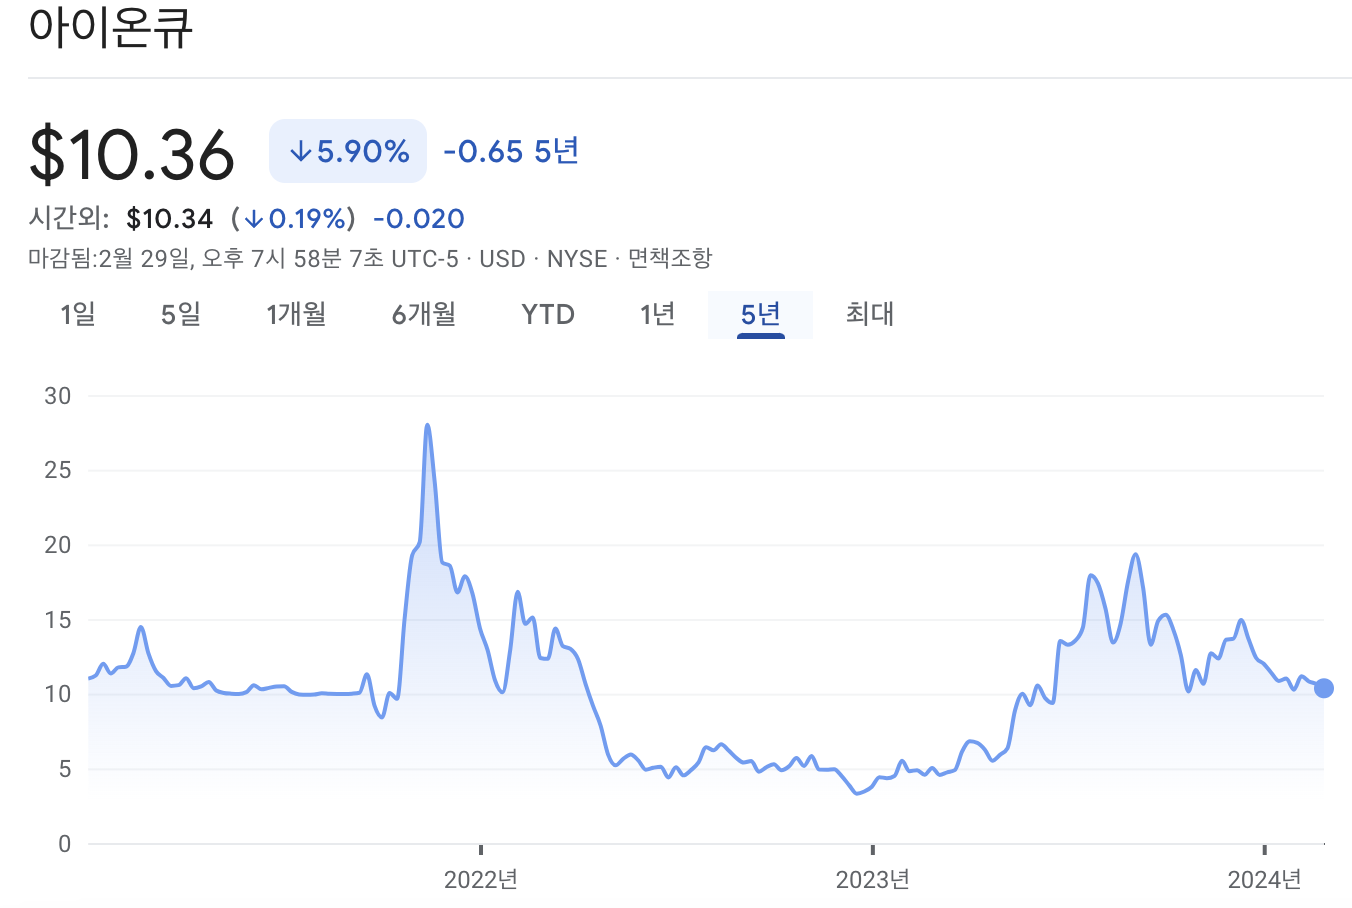Screen dimensions: 1352x908
Task: Switch to the YTD time range
Action: [547, 314]
